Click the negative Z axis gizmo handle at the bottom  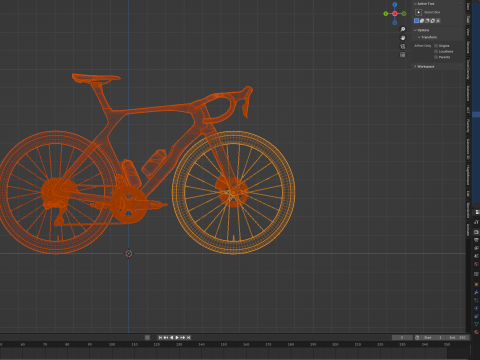pyautogui.click(x=395, y=23)
